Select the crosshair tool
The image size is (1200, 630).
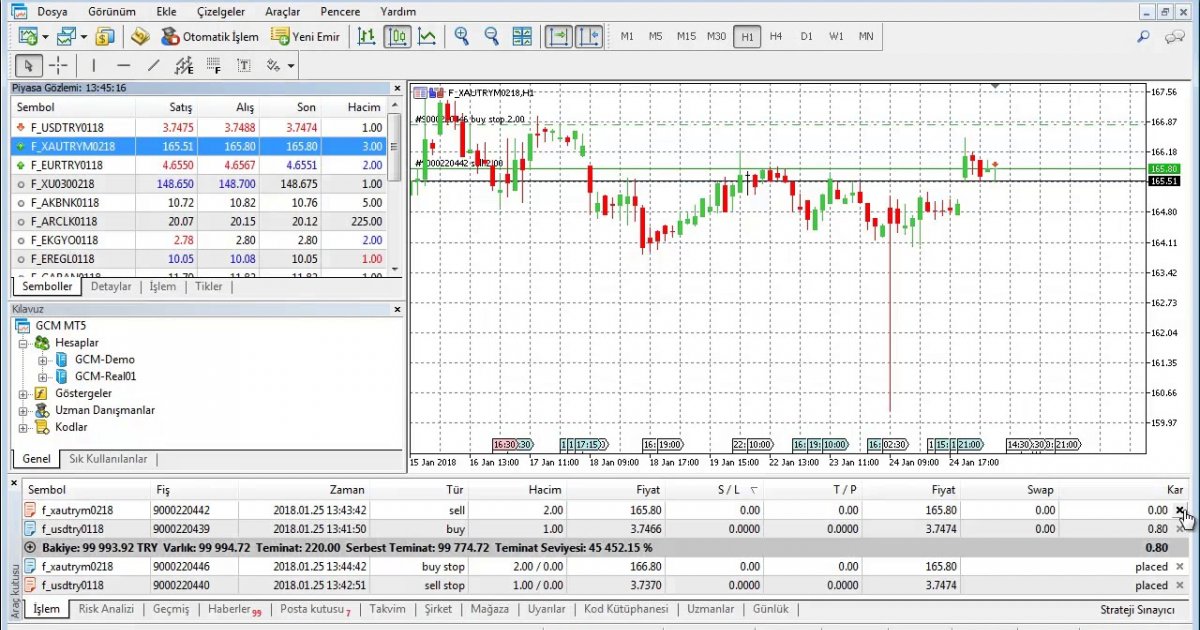58,66
